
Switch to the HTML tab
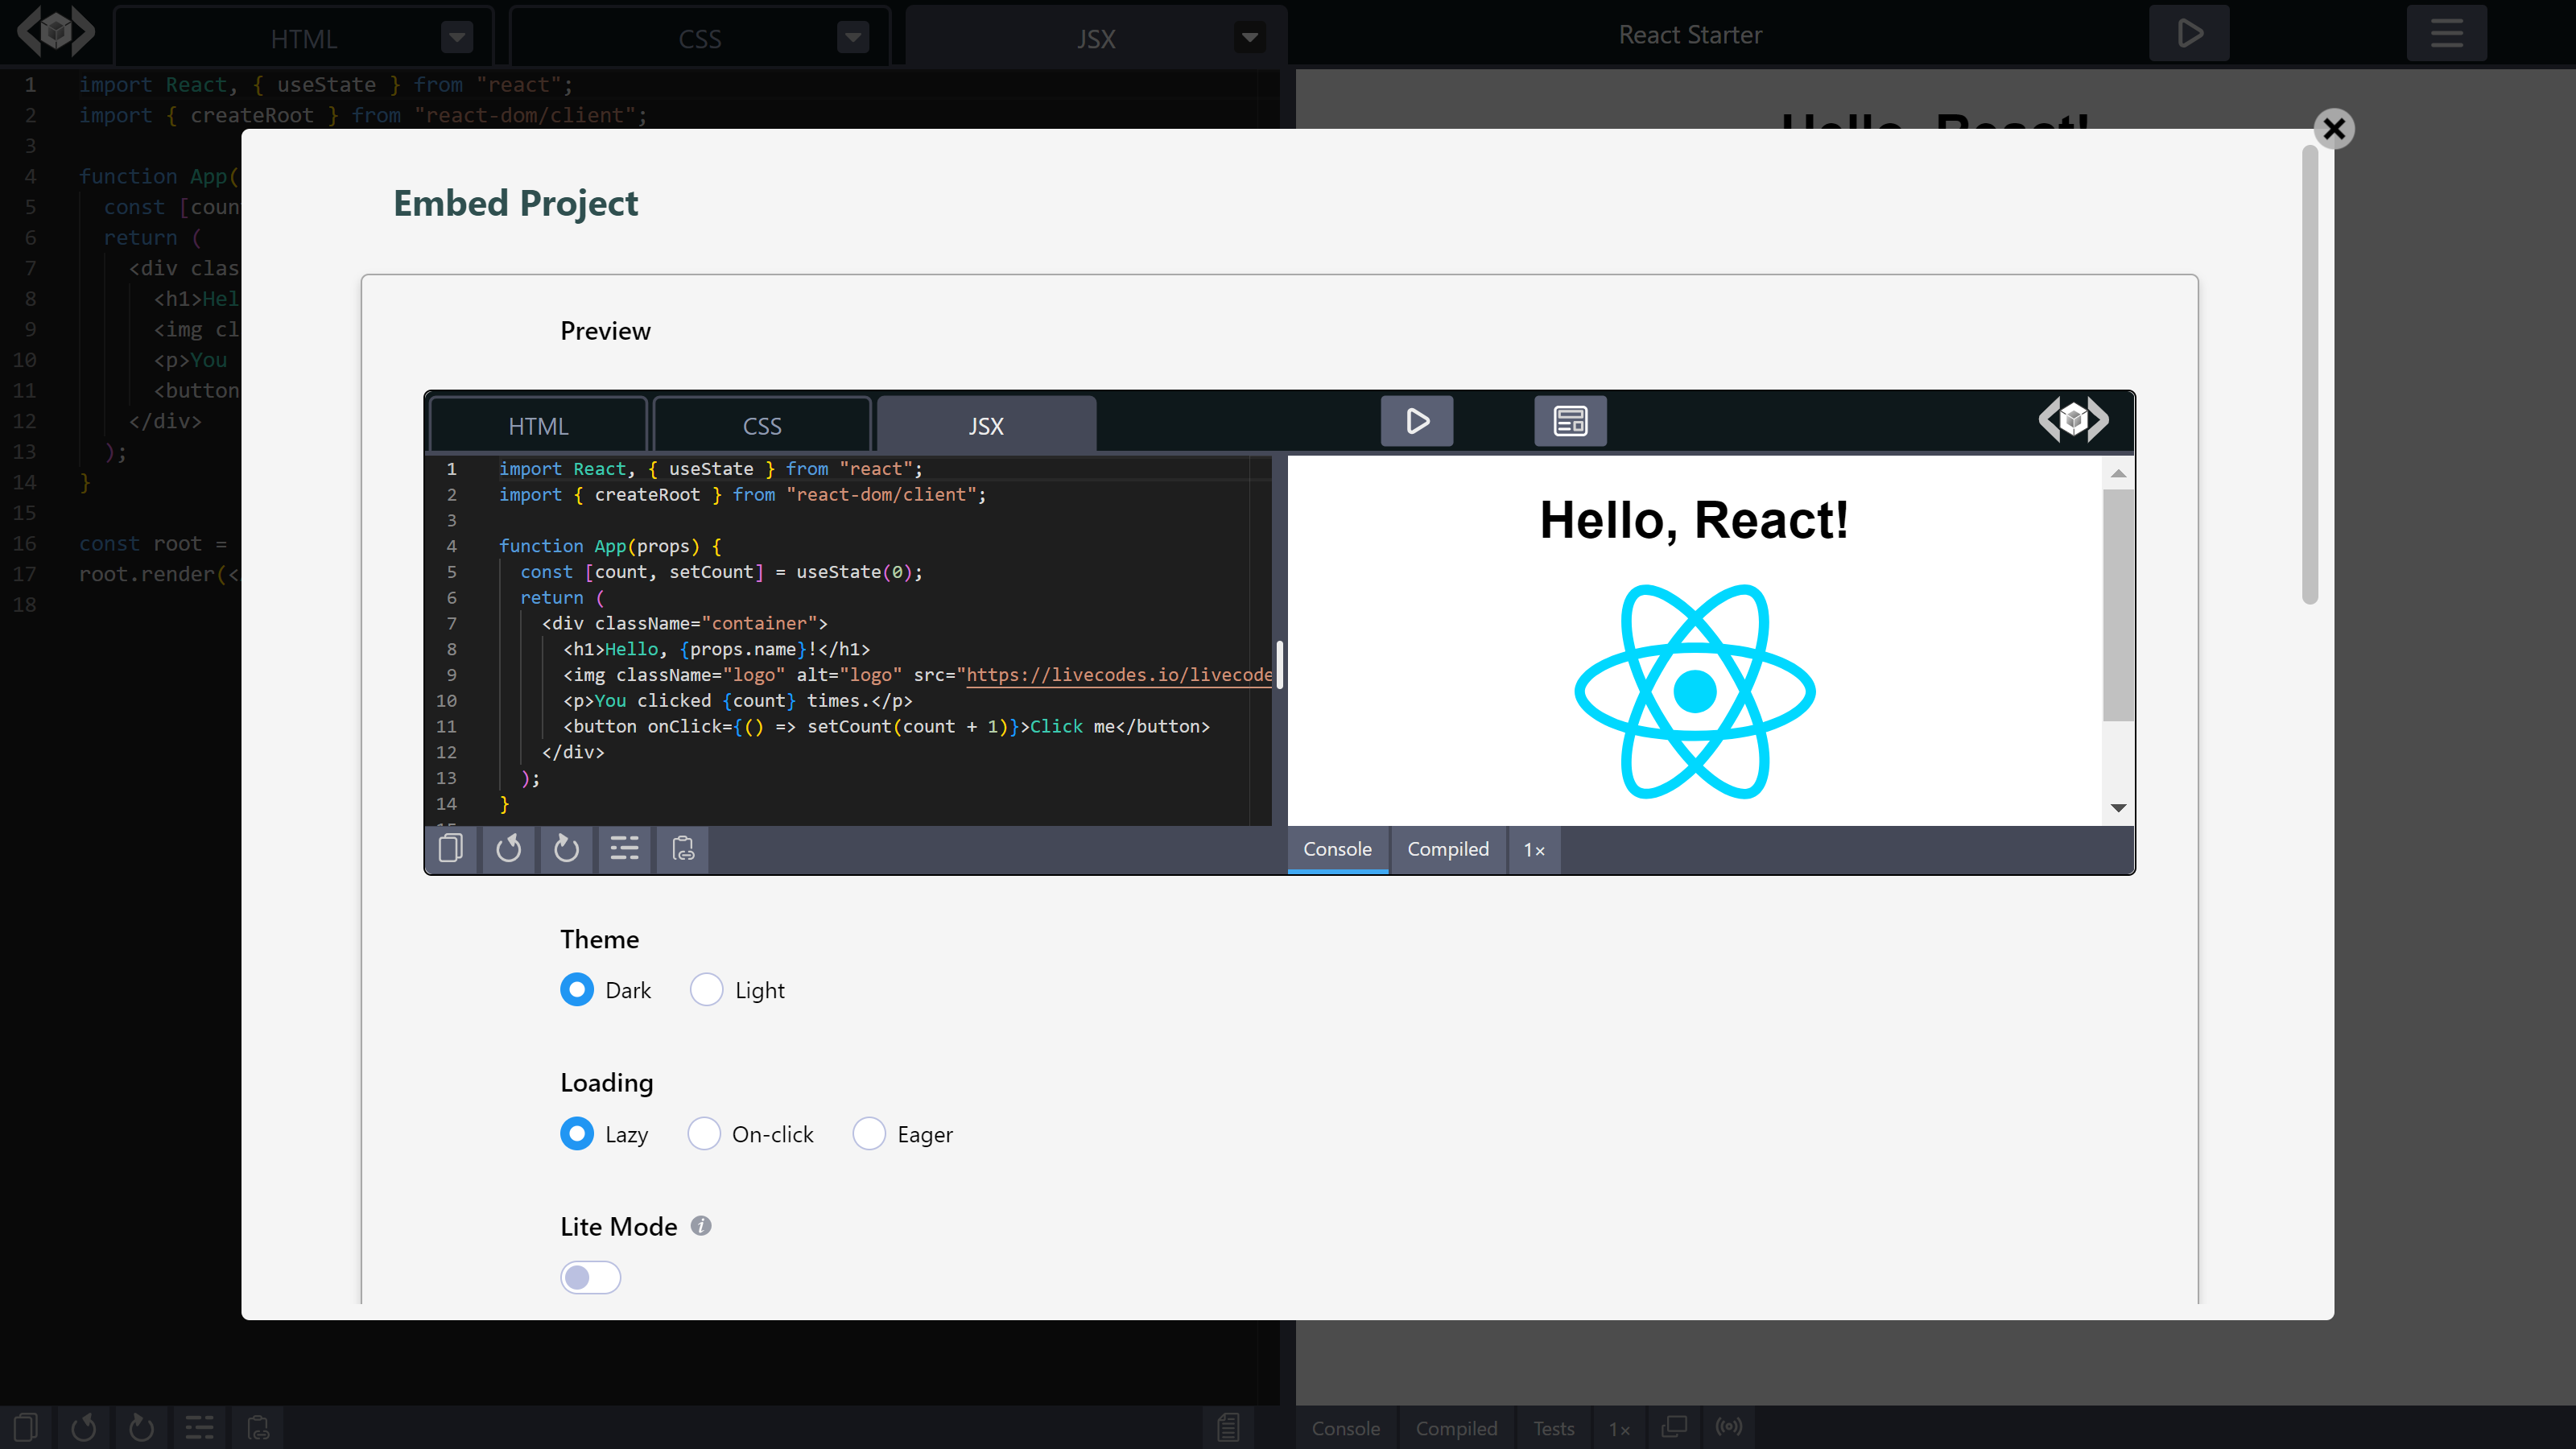pyautogui.click(x=538, y=424)
